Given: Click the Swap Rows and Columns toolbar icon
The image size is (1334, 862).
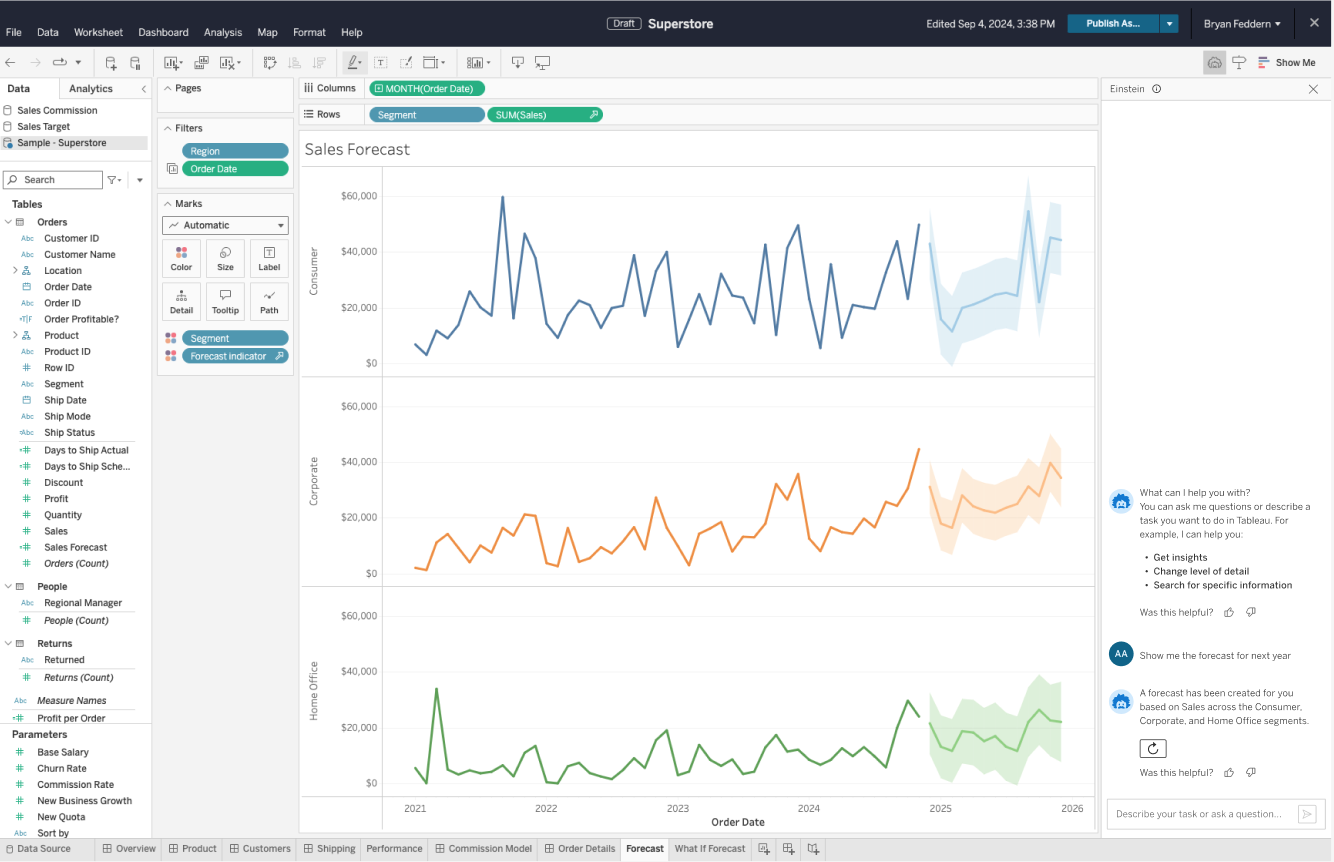Looking at the screenshot, I should pos(269,62).
